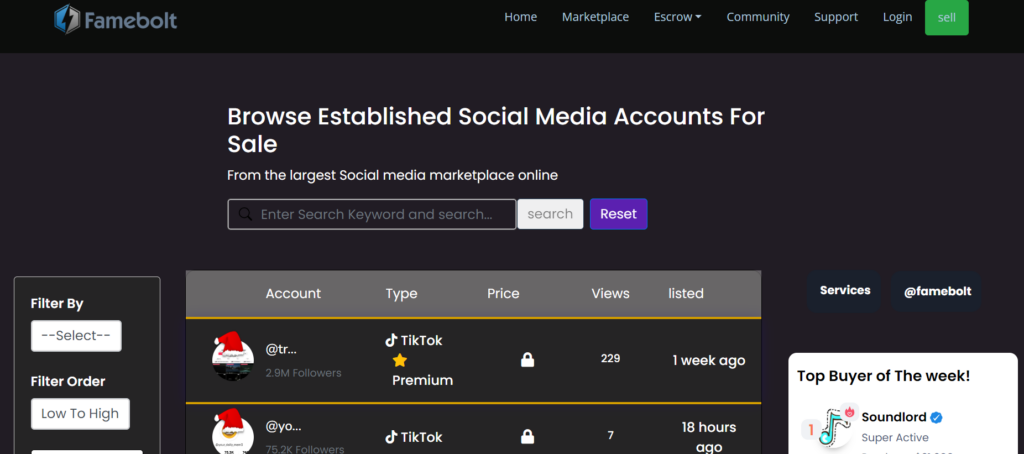The width and height of the screenshot is (1024, 454).
Task: Click the Login link
Action: [897, 17]
